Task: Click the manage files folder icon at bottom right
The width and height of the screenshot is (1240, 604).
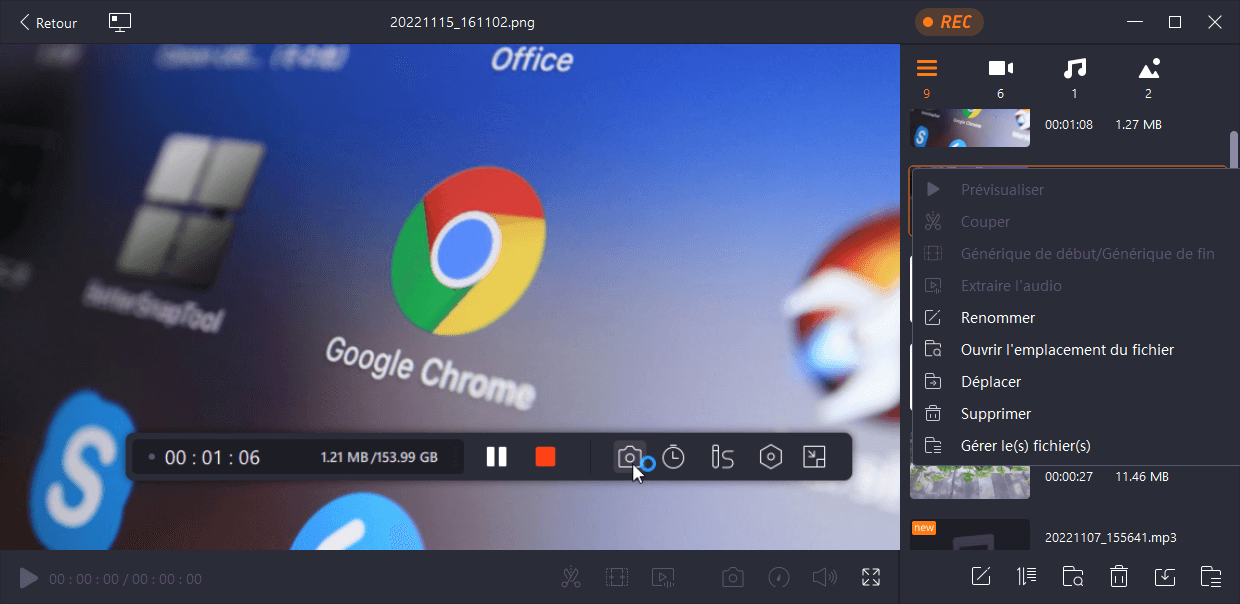Action: (x=1211, y=576)
